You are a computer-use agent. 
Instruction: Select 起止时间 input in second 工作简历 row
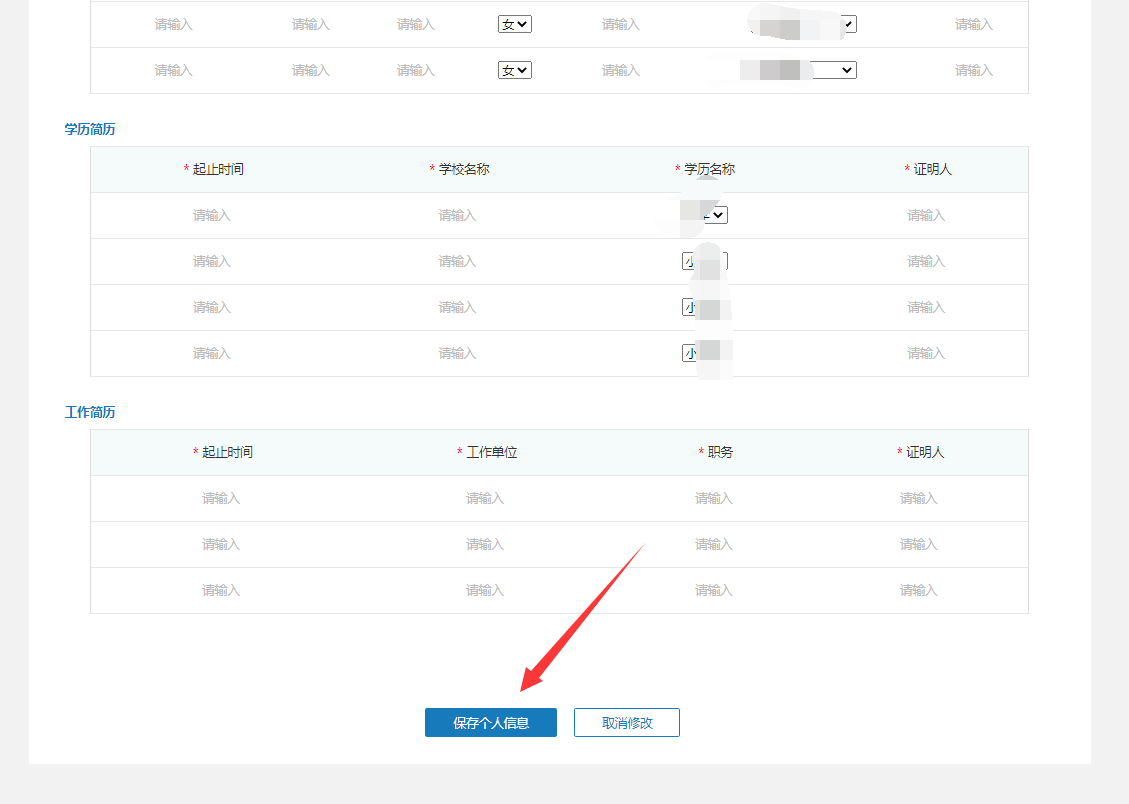coord(221,544)
